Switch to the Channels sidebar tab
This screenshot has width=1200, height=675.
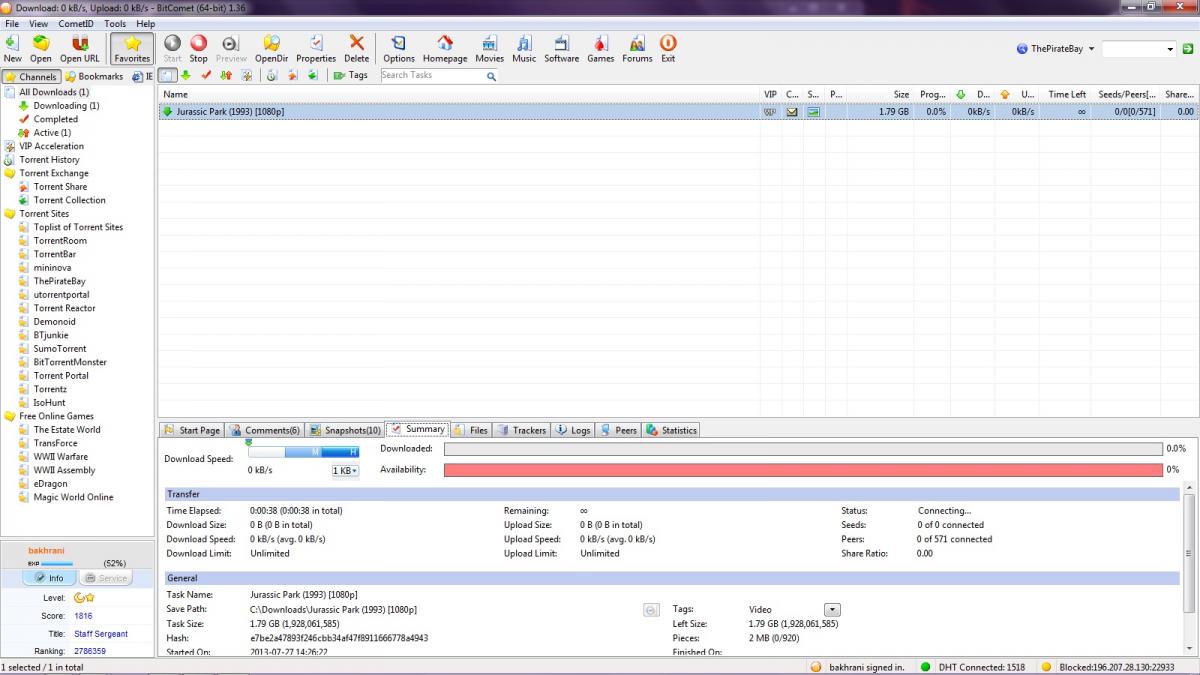[32, 76]
